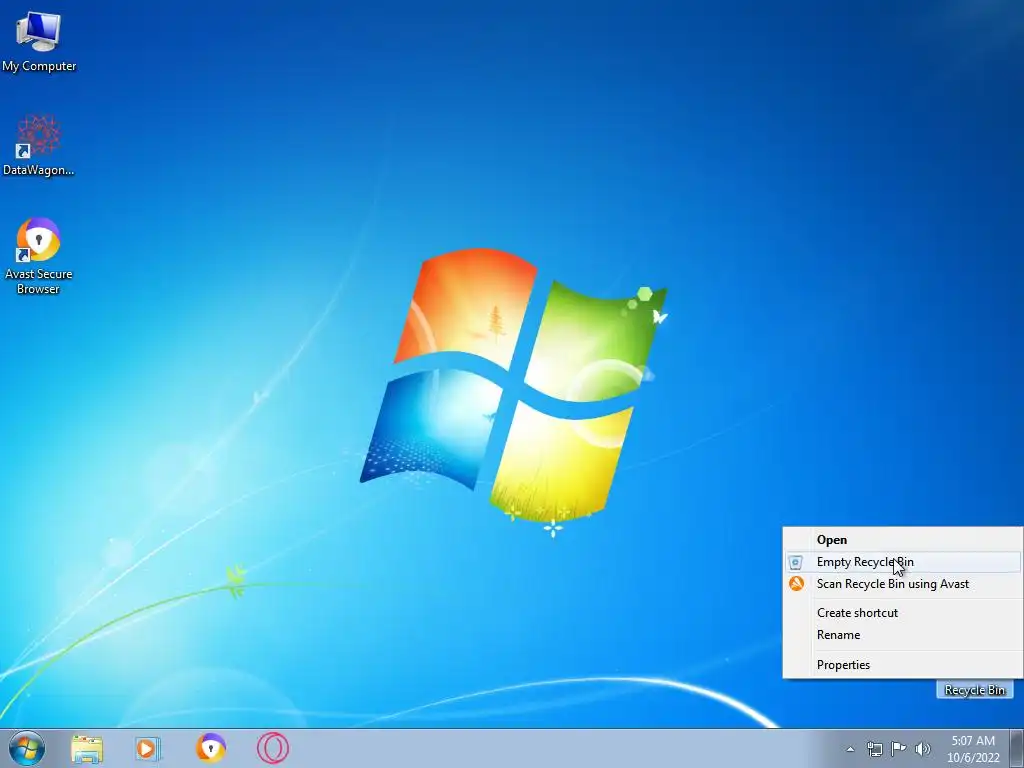Click the Show Desktop strip at the taskbar end
This screenshot has width=1024, height=768.
pyautogui.click(x=1017, y=748)
